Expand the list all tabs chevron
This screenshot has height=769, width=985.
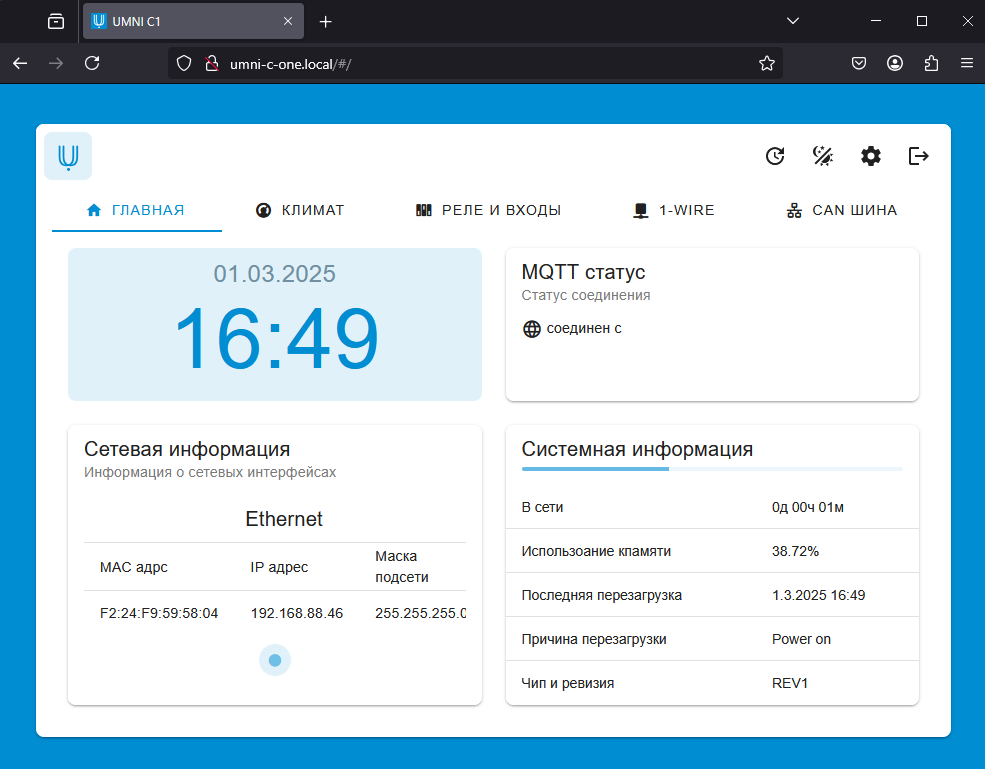click(x=792, y=21)
